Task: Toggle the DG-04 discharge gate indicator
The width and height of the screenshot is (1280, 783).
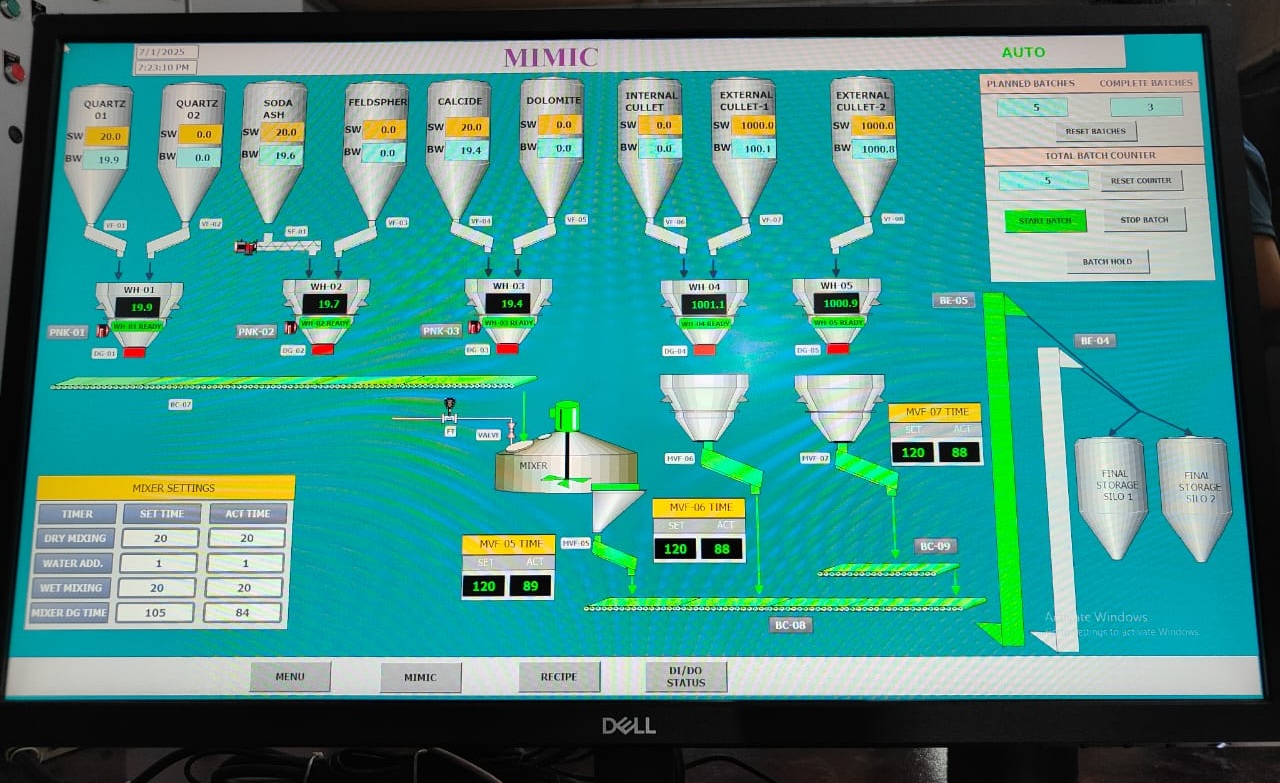Action: point(704,350)
